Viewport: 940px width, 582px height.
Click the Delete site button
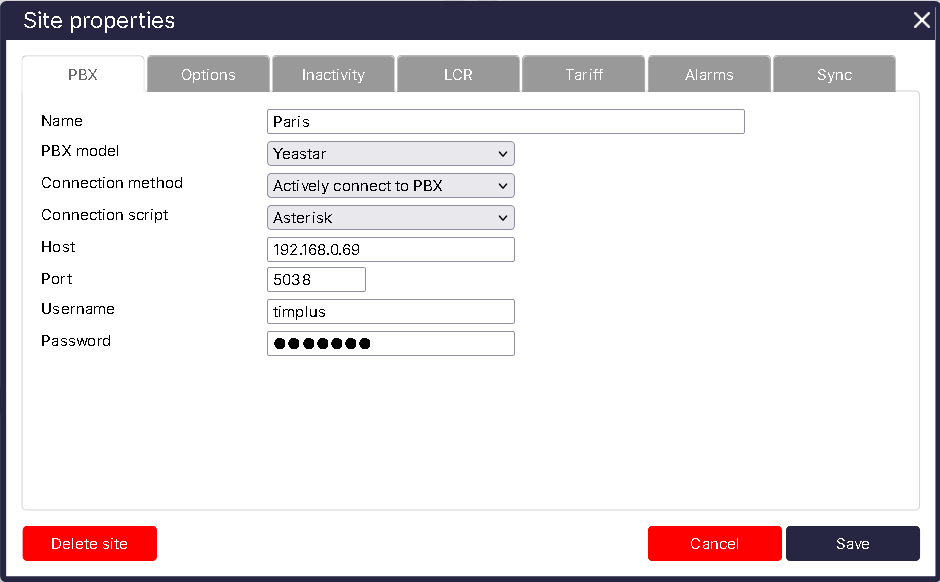pos(89,543)
